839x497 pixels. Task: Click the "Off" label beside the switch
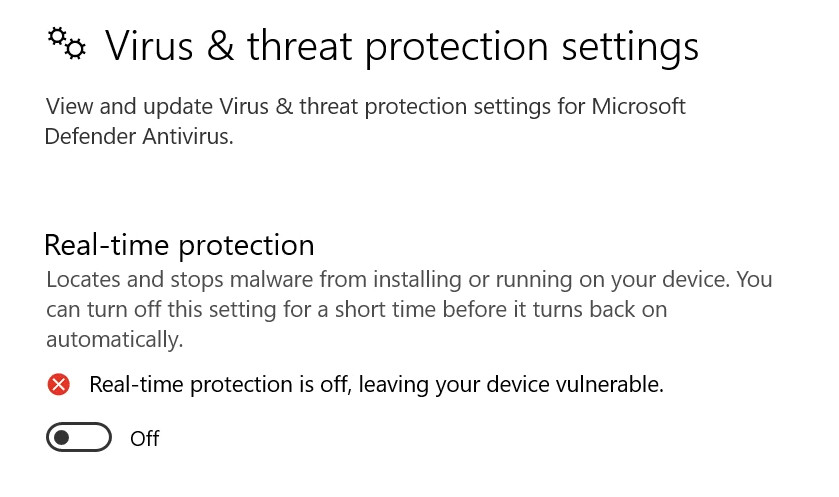click(145, 438)
